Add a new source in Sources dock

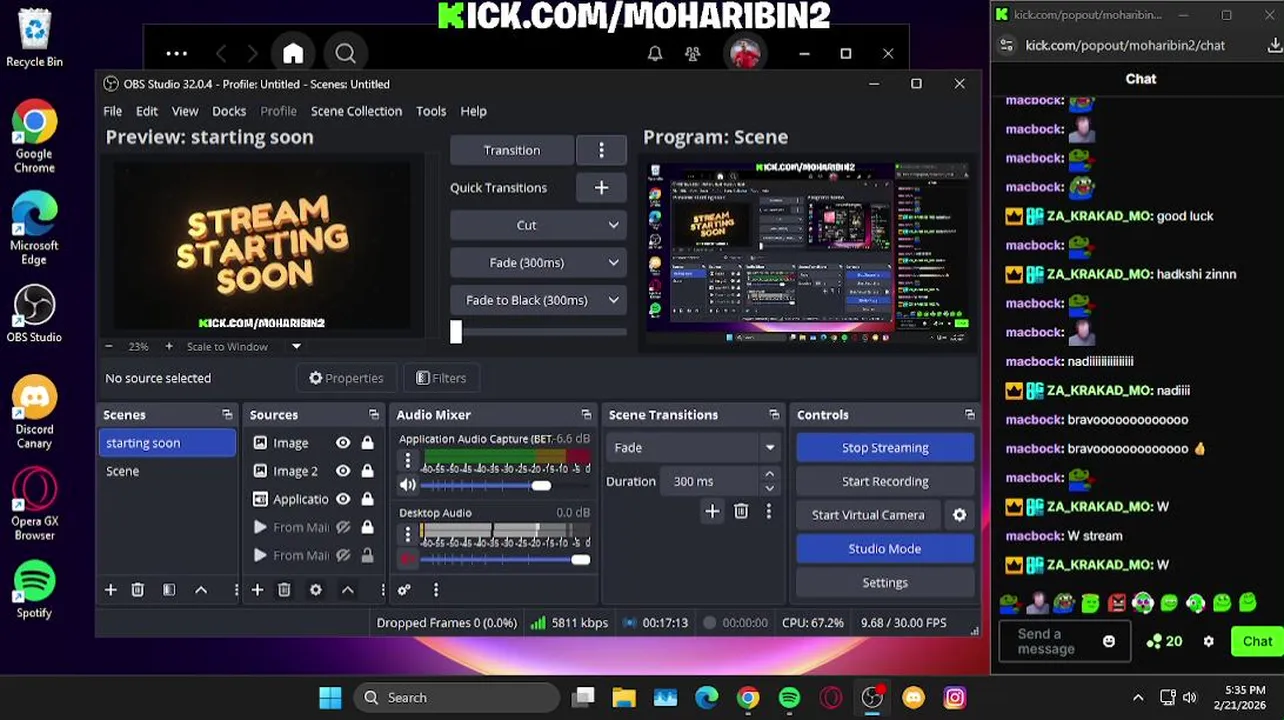257,590
